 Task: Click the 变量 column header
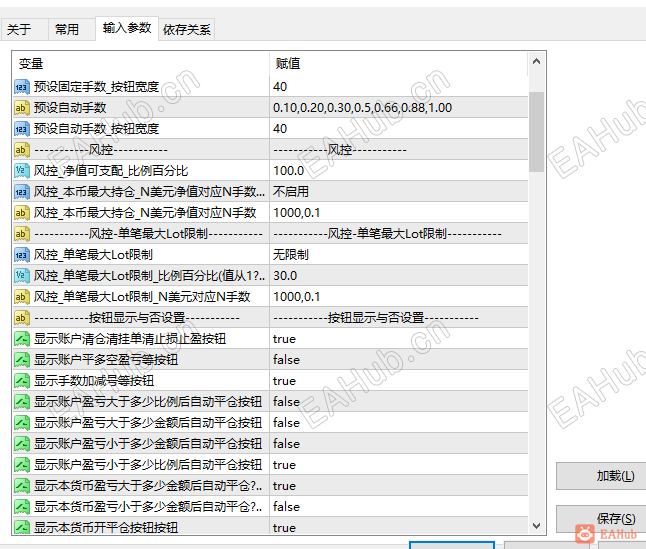[141, 64]
